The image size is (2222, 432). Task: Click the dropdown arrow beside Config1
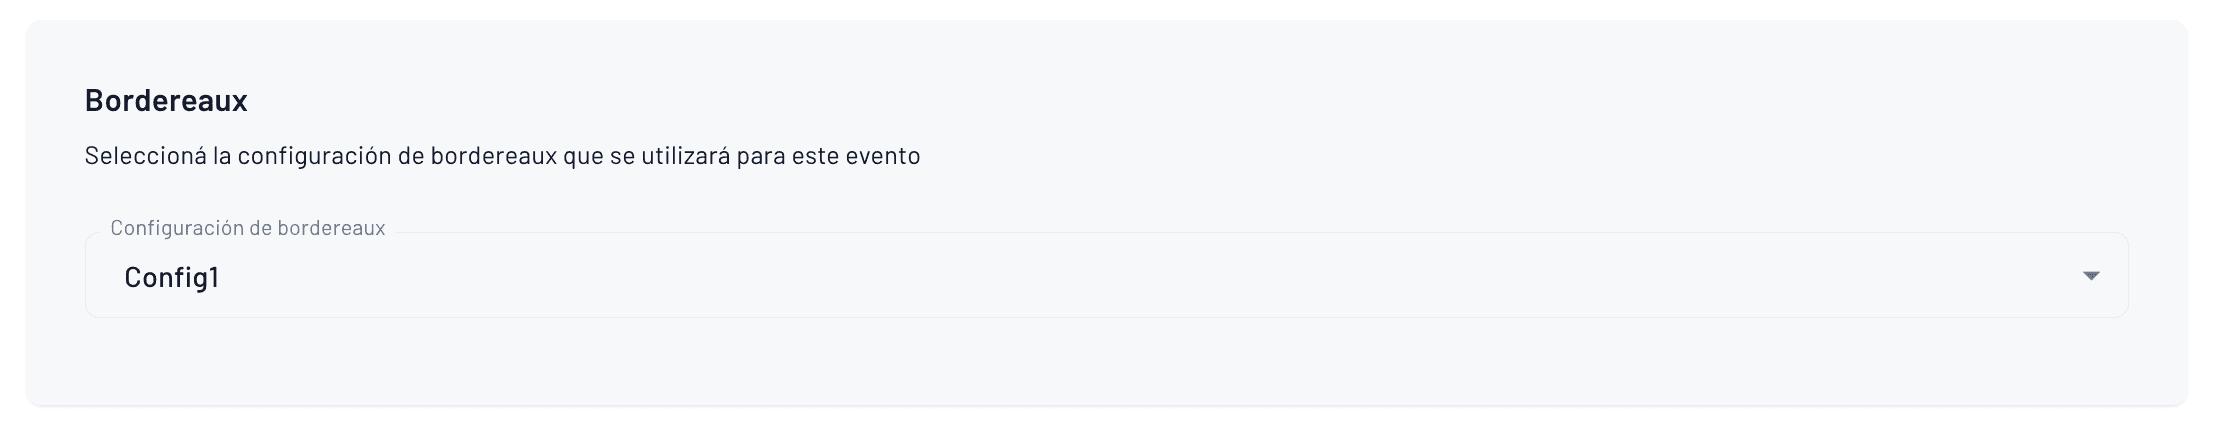point(2090,276)
